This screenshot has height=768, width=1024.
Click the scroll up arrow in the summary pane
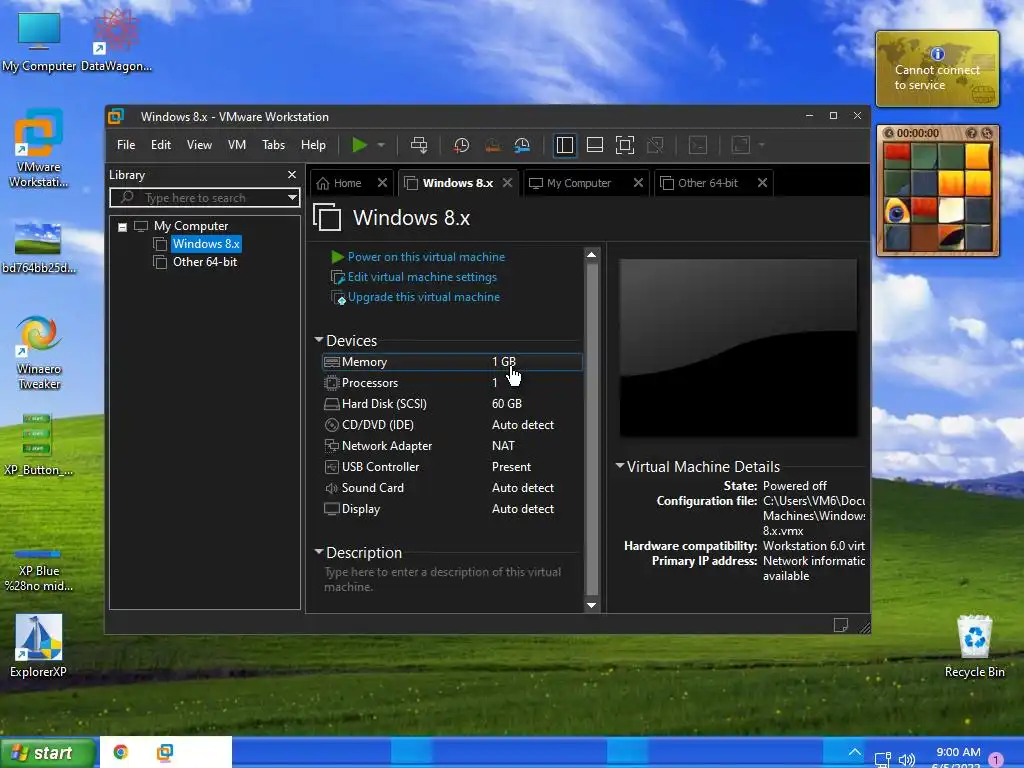(x=592, y=255)
